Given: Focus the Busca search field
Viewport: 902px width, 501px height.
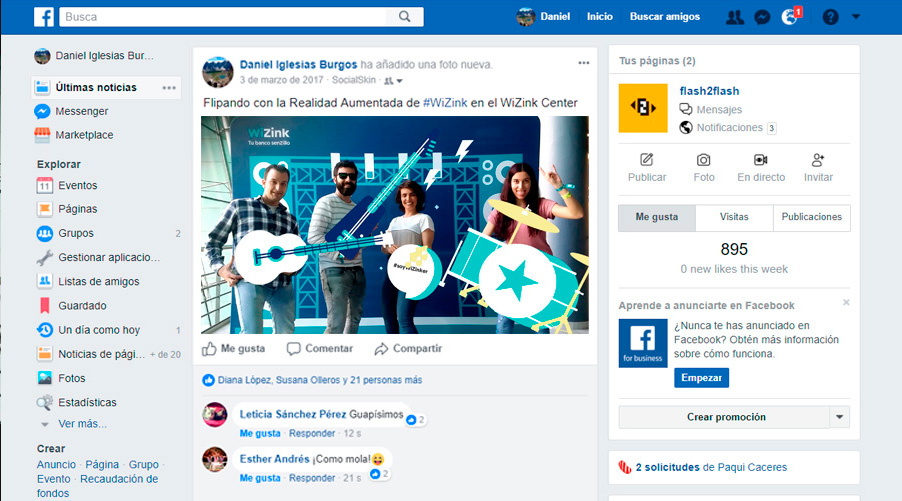Looking at the screenshot, I should (223, 17).
